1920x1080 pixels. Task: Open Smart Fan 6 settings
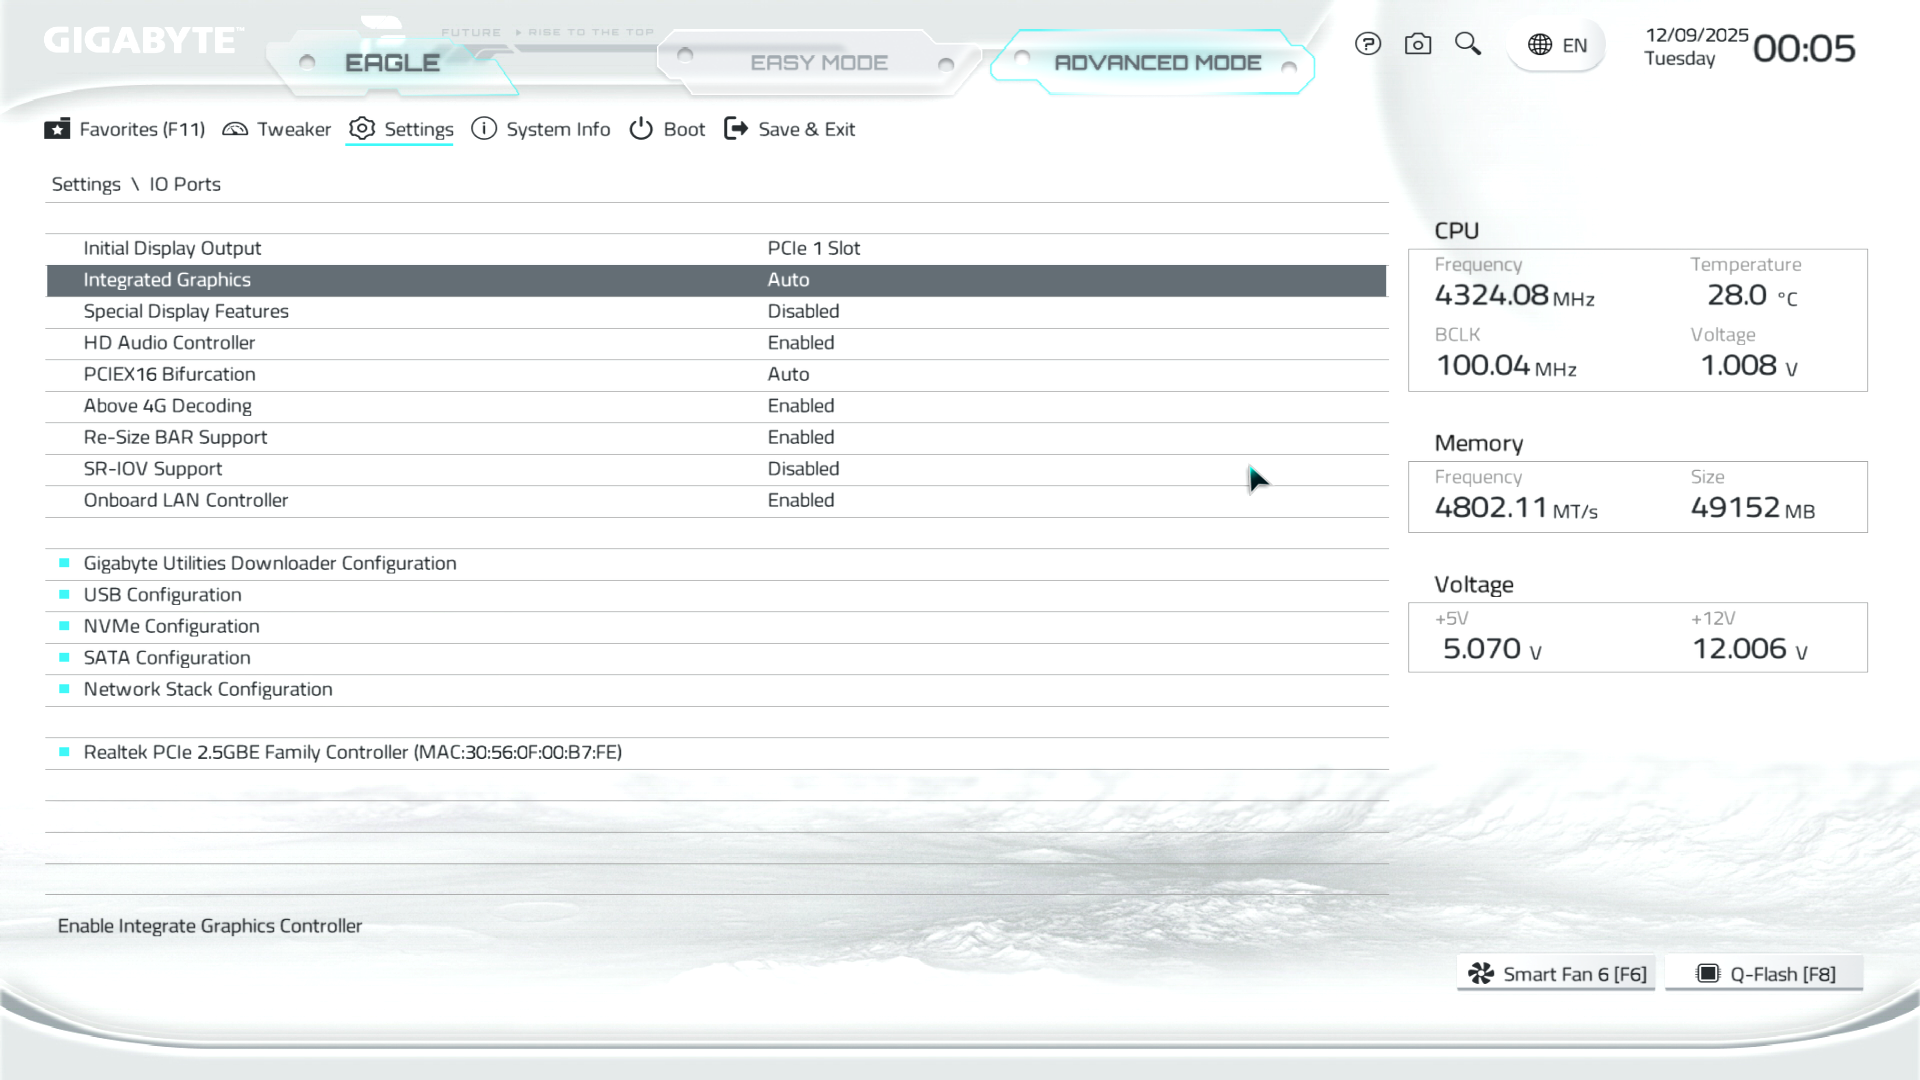point(1556,974)
